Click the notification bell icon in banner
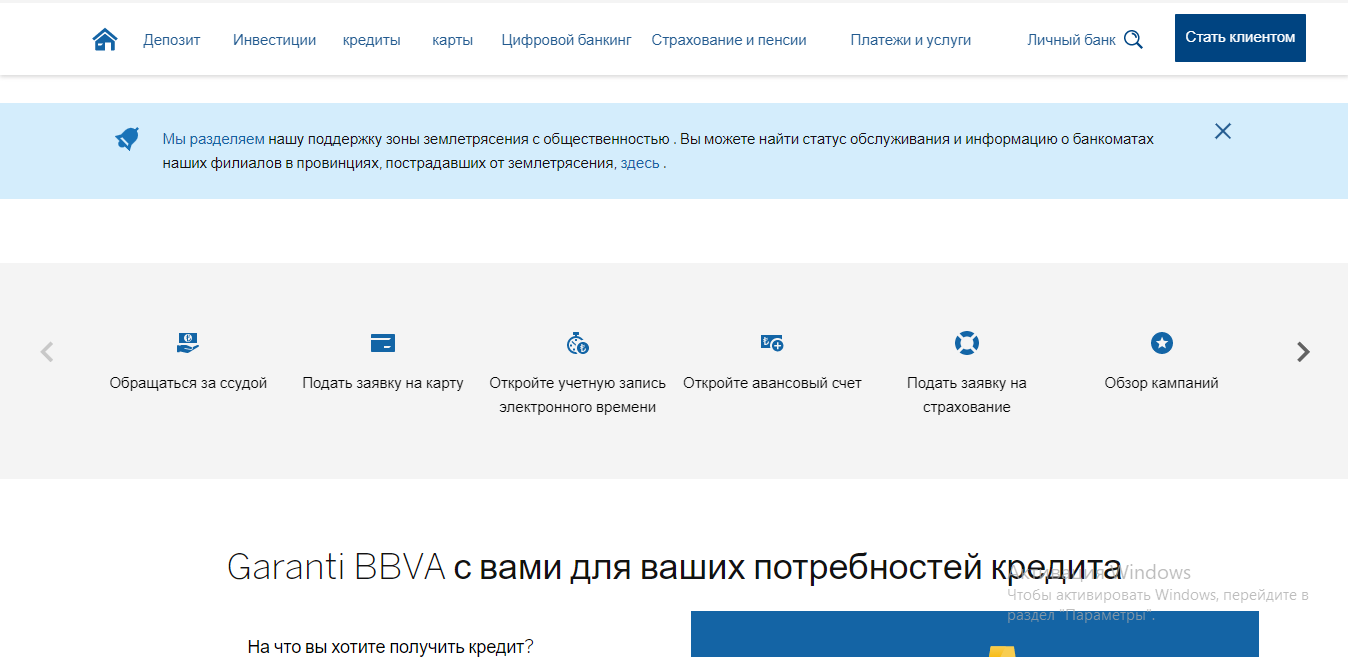 (x=127, y=139)
